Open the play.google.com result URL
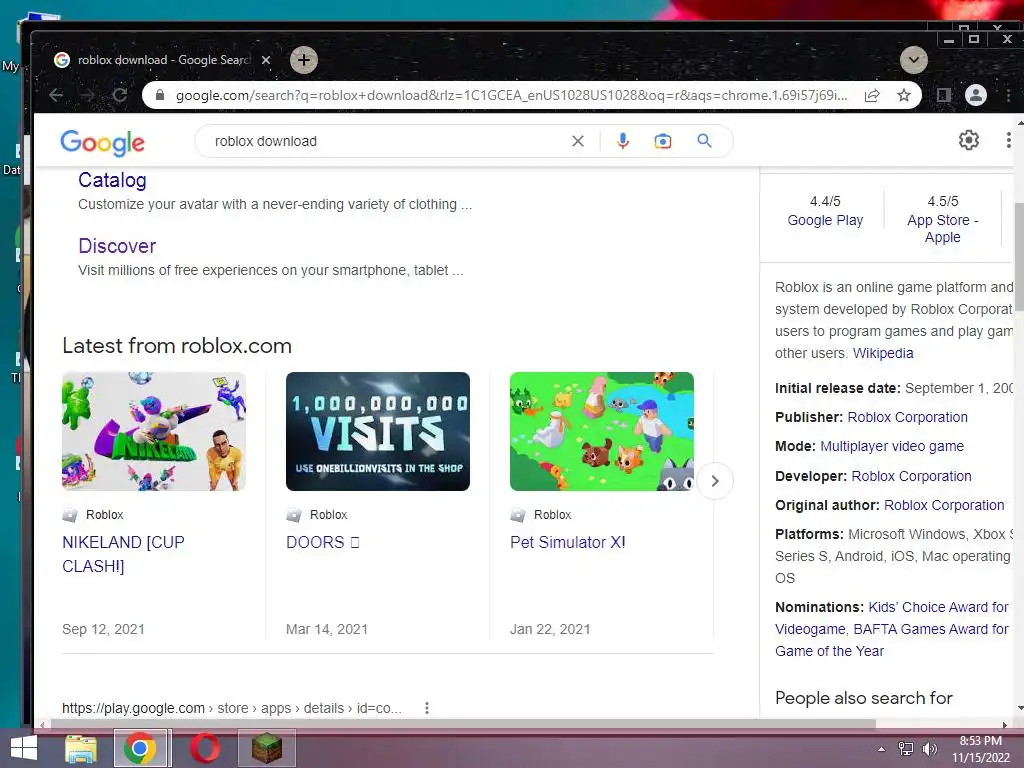 [x=232, y=708]
